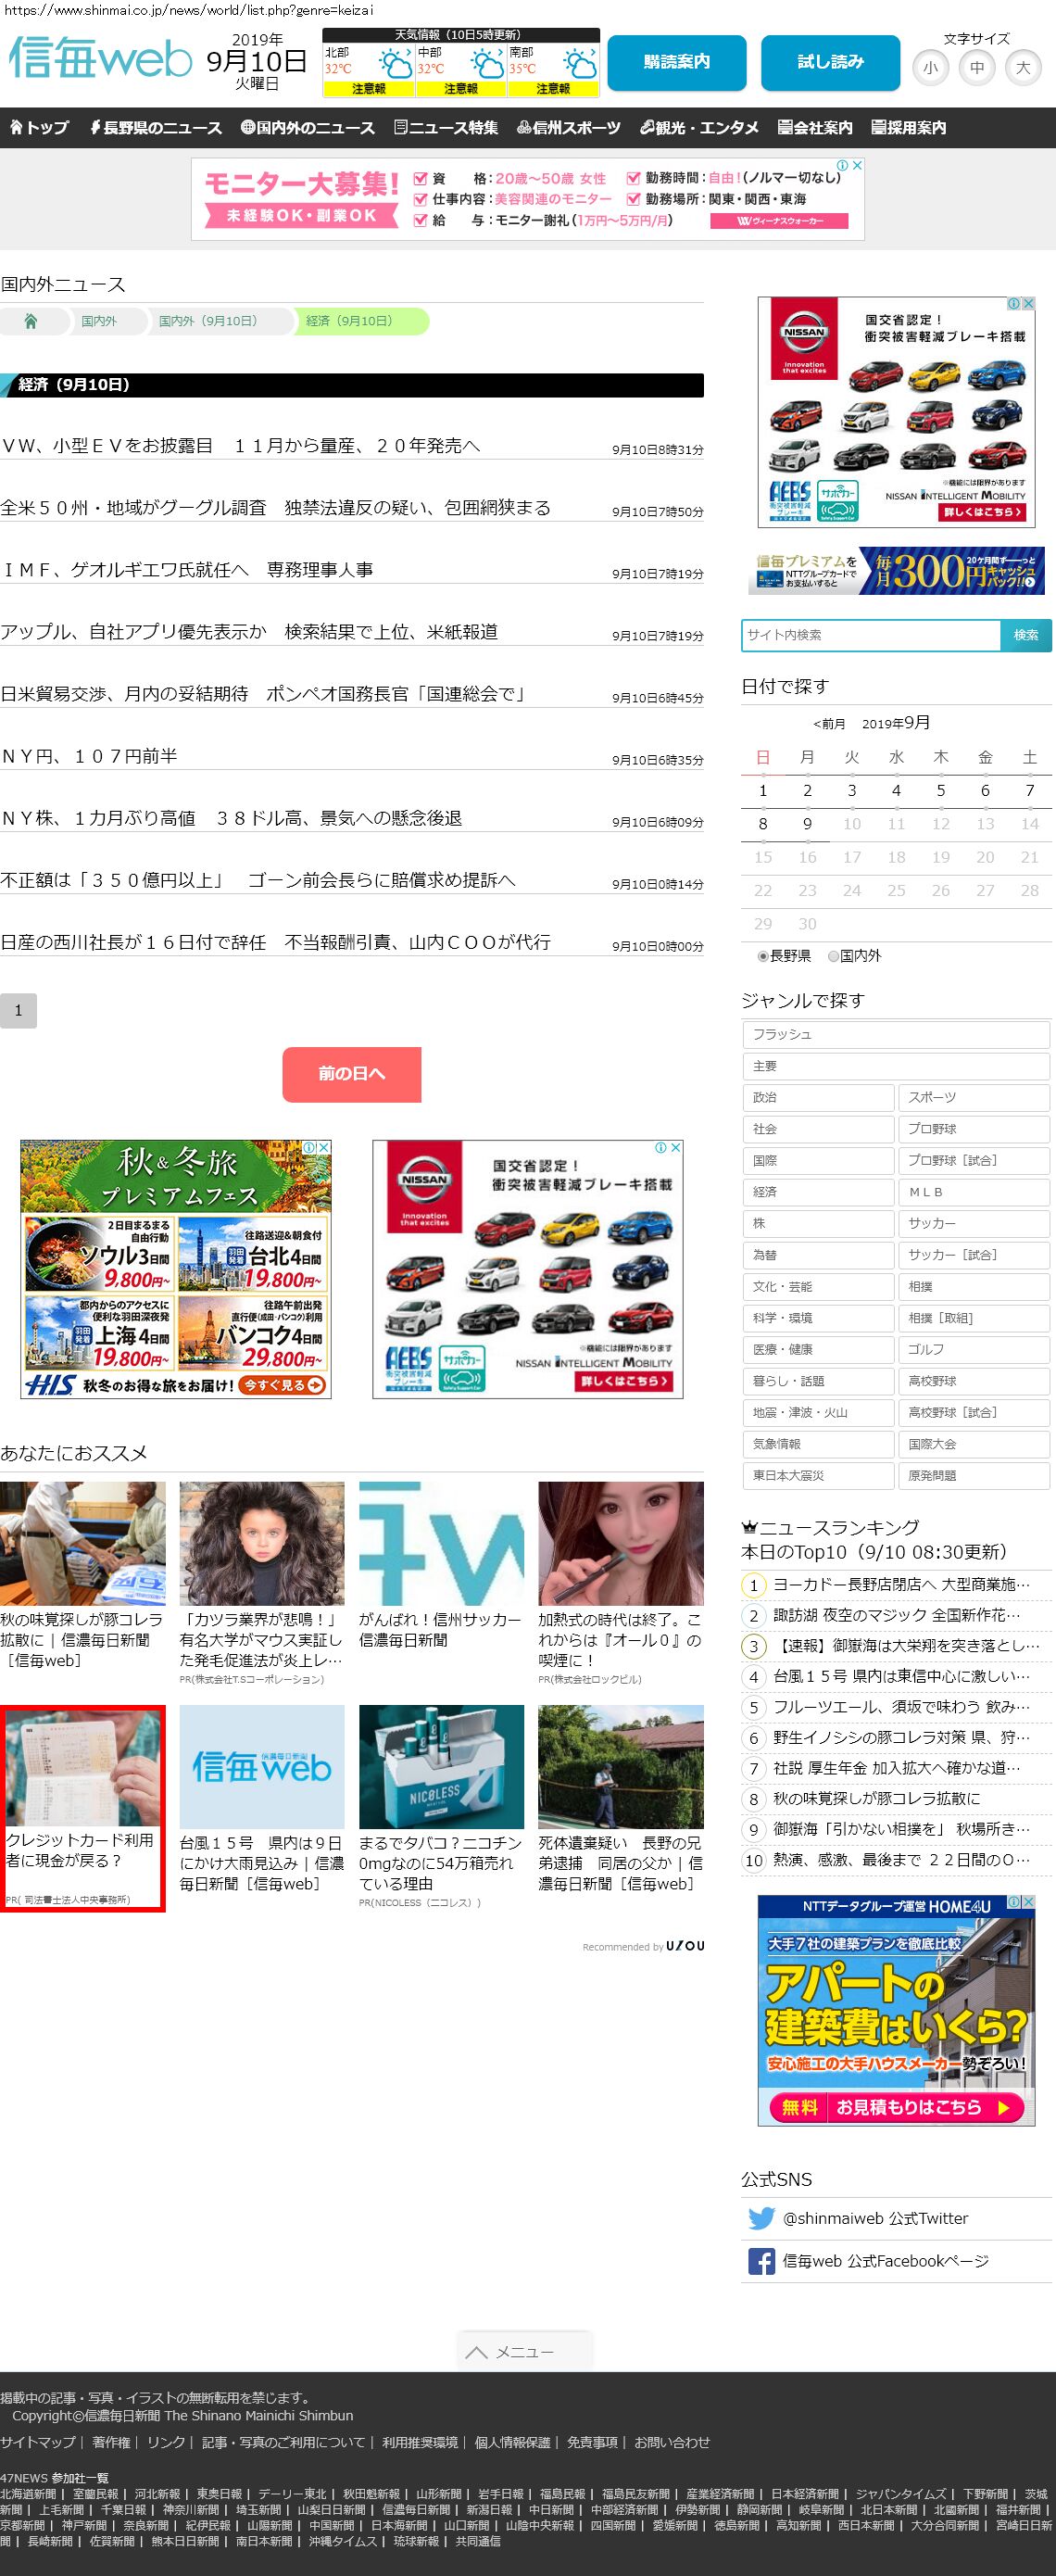Click the 前の日へ button
The height and width of the screenshot is (2576, 1056).
tap(352, 1074)
